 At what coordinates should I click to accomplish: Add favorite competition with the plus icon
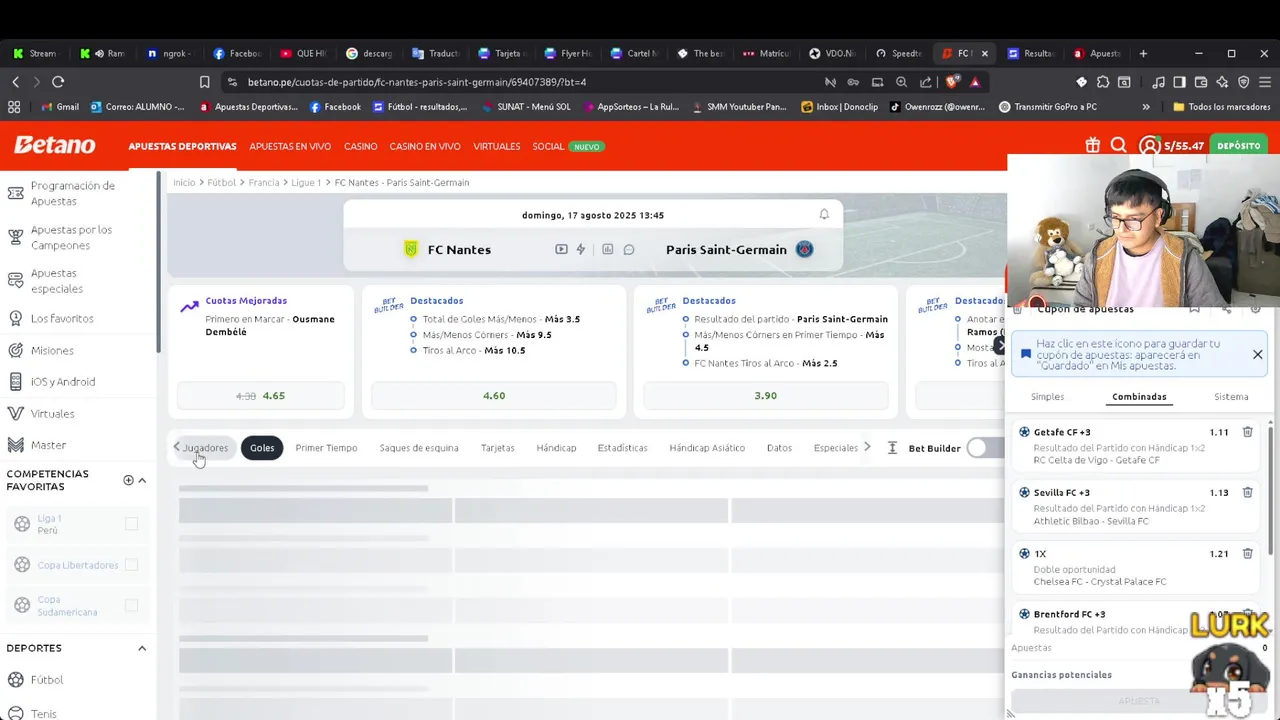pyautogui.click(x=128, y=480)
